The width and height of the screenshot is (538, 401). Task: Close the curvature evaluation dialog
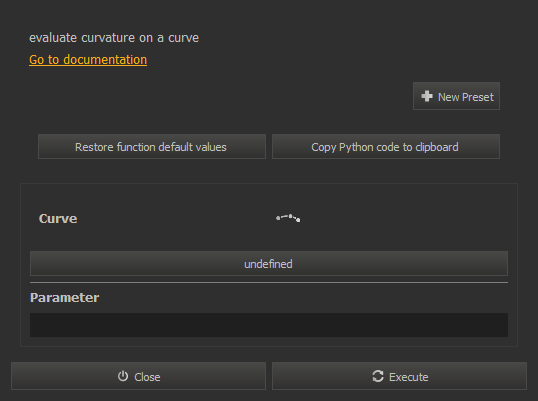pyautogui.click(x=138, y=376)
